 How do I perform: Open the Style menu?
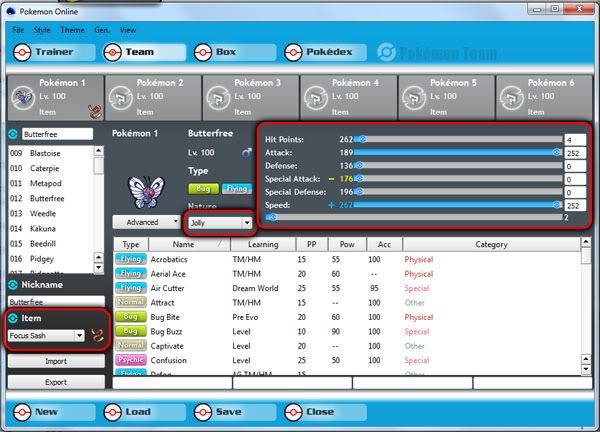point(42,30)
